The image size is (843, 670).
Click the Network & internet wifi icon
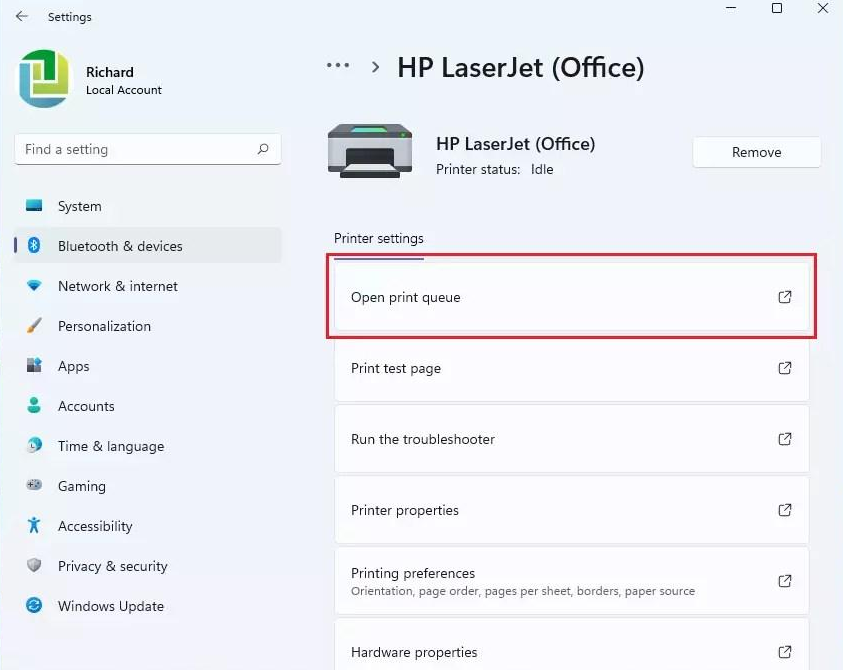click(34, 285)
